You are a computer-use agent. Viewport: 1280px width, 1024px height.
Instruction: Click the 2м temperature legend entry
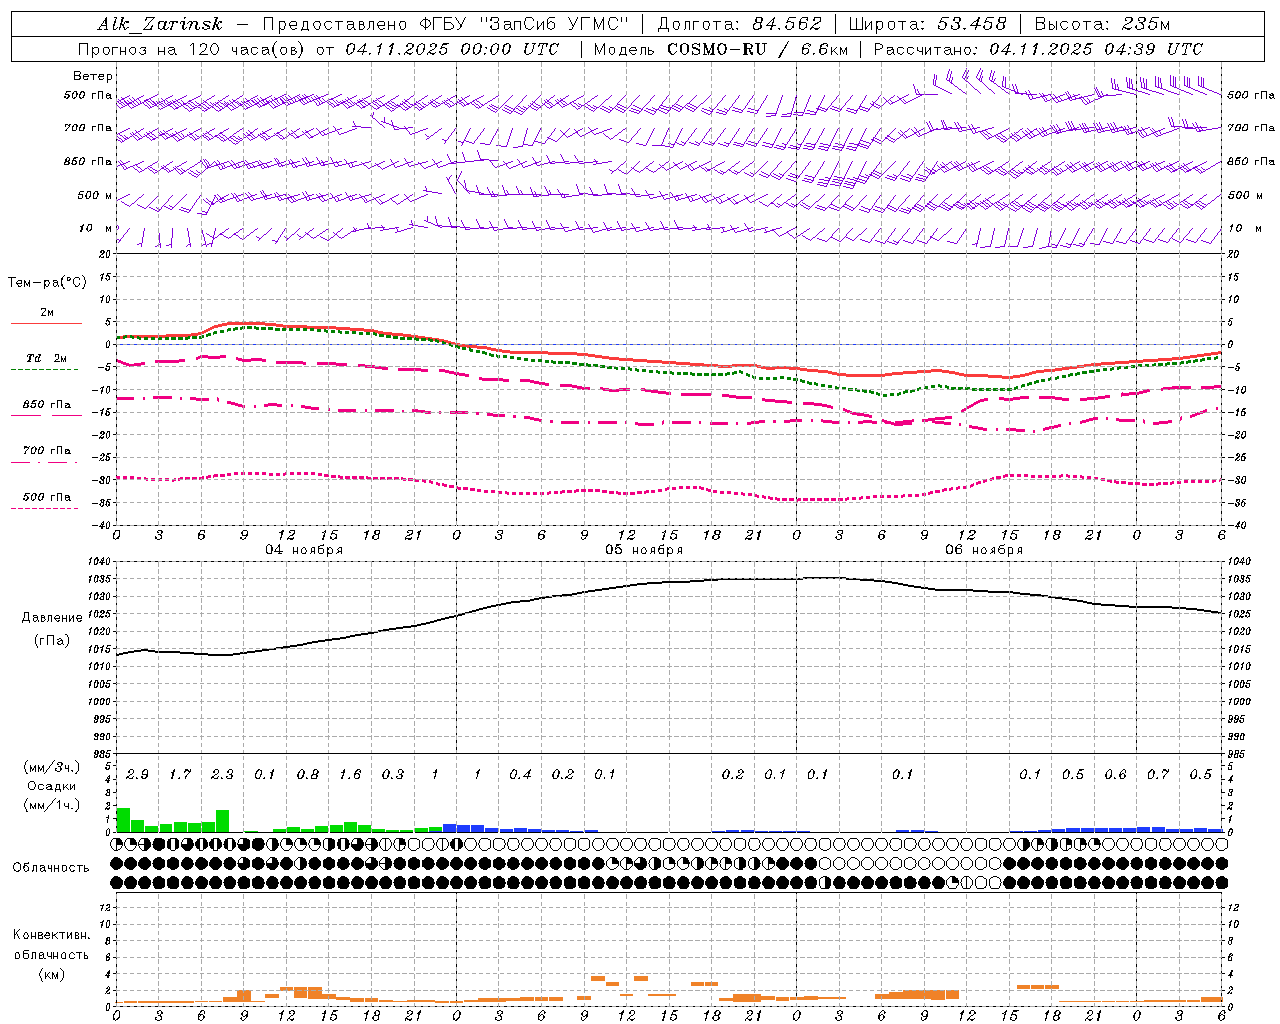coord(46,313)
